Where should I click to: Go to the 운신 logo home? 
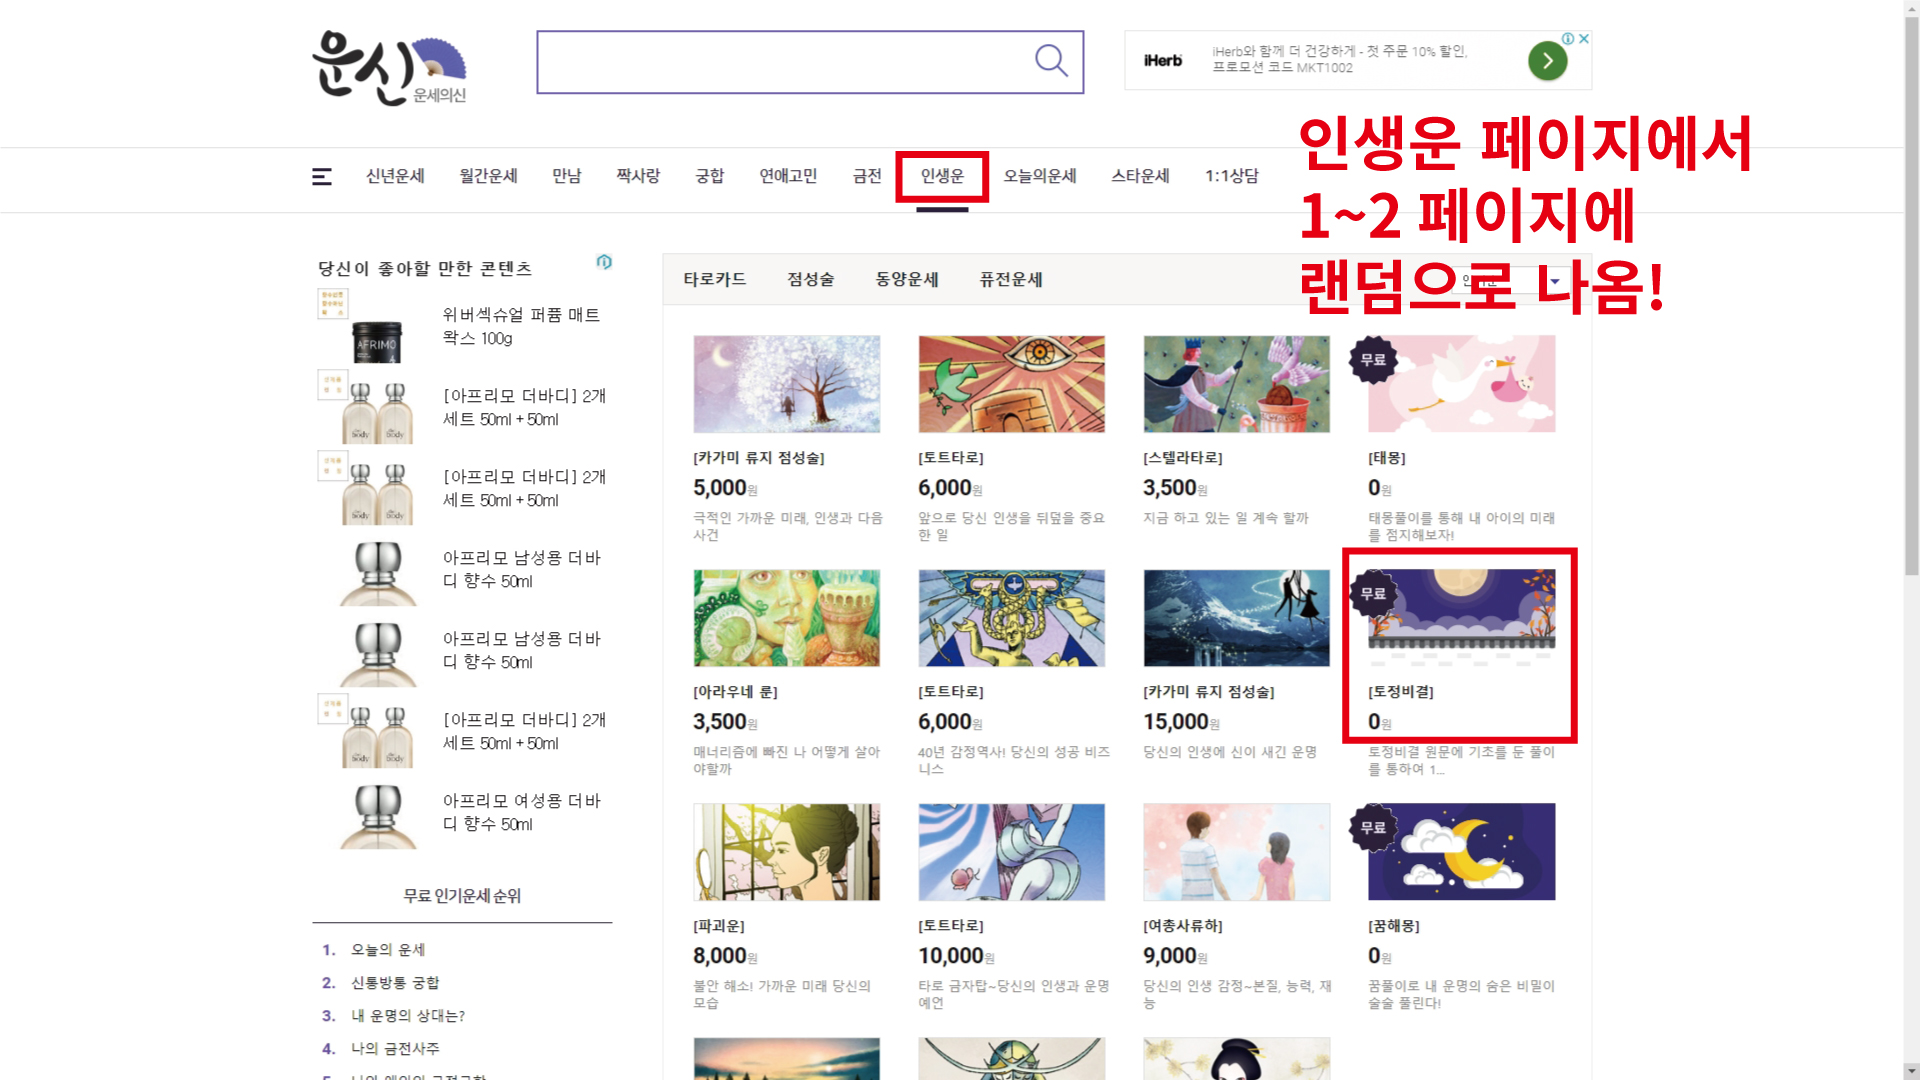pos(389,67)
